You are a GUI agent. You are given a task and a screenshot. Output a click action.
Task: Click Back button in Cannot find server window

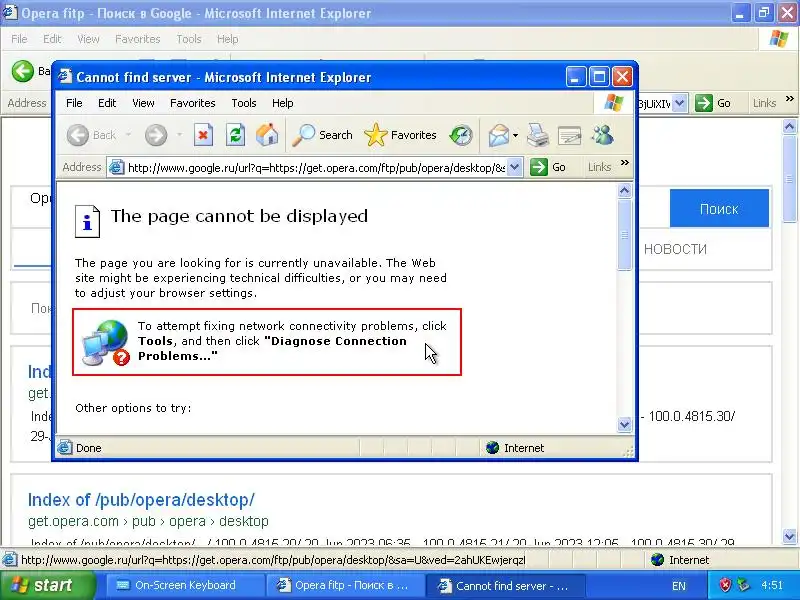[92, 135]
